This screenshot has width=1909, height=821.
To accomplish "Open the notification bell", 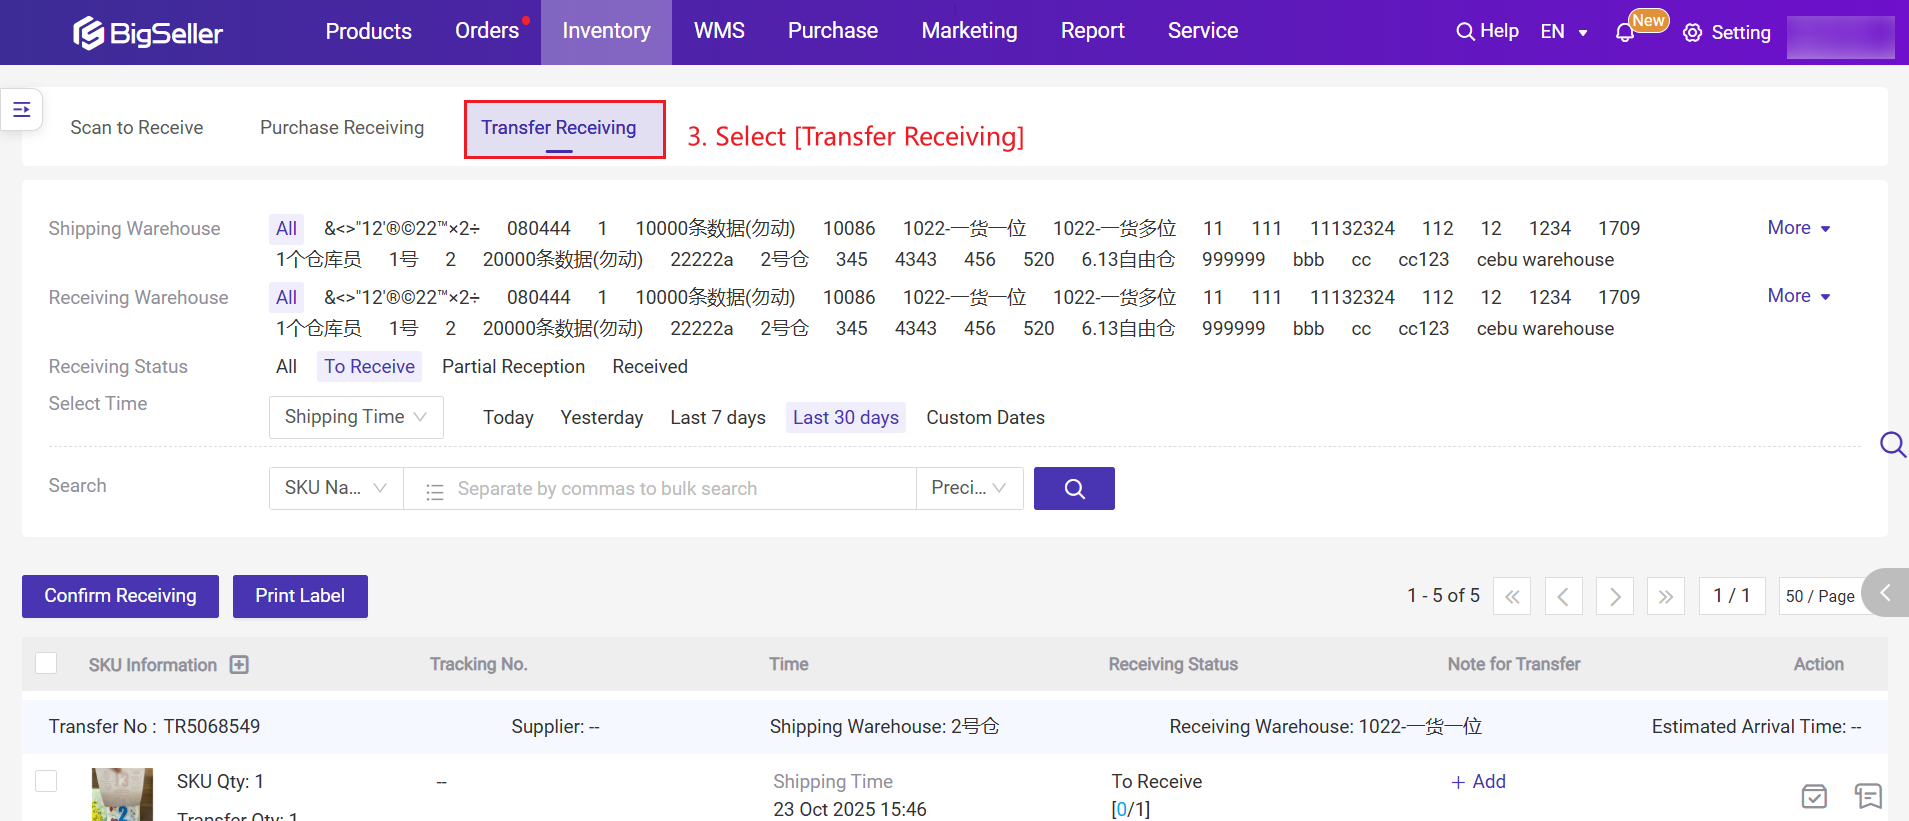I will tap(1624, 33).
